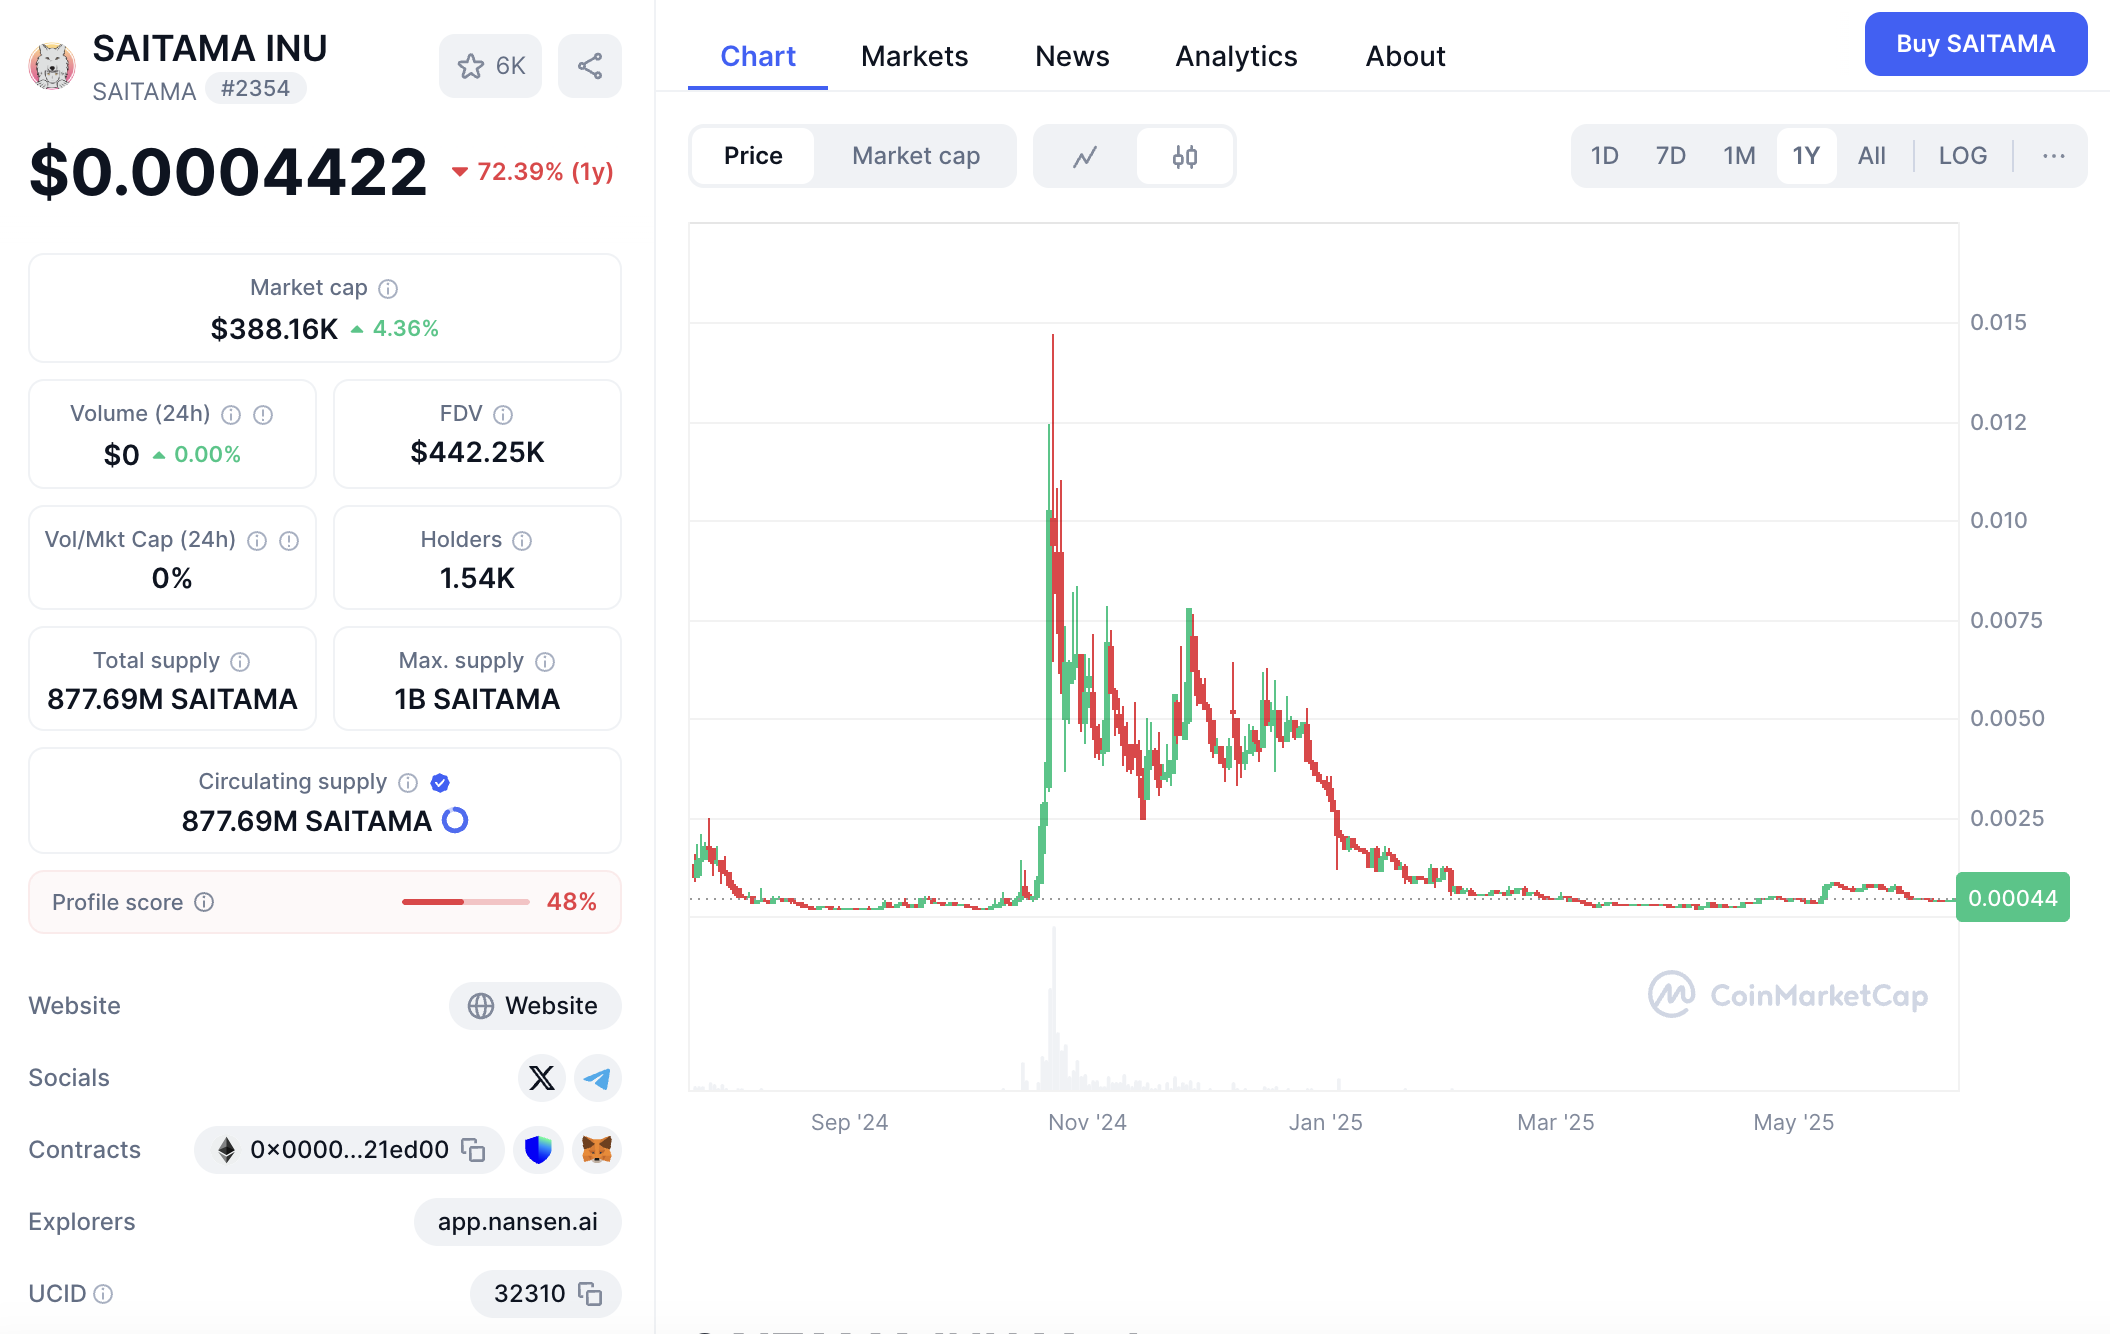Screen dimensions: 2110x1334
Task: Open the project Website link
Action: [x=535, y=1006]
